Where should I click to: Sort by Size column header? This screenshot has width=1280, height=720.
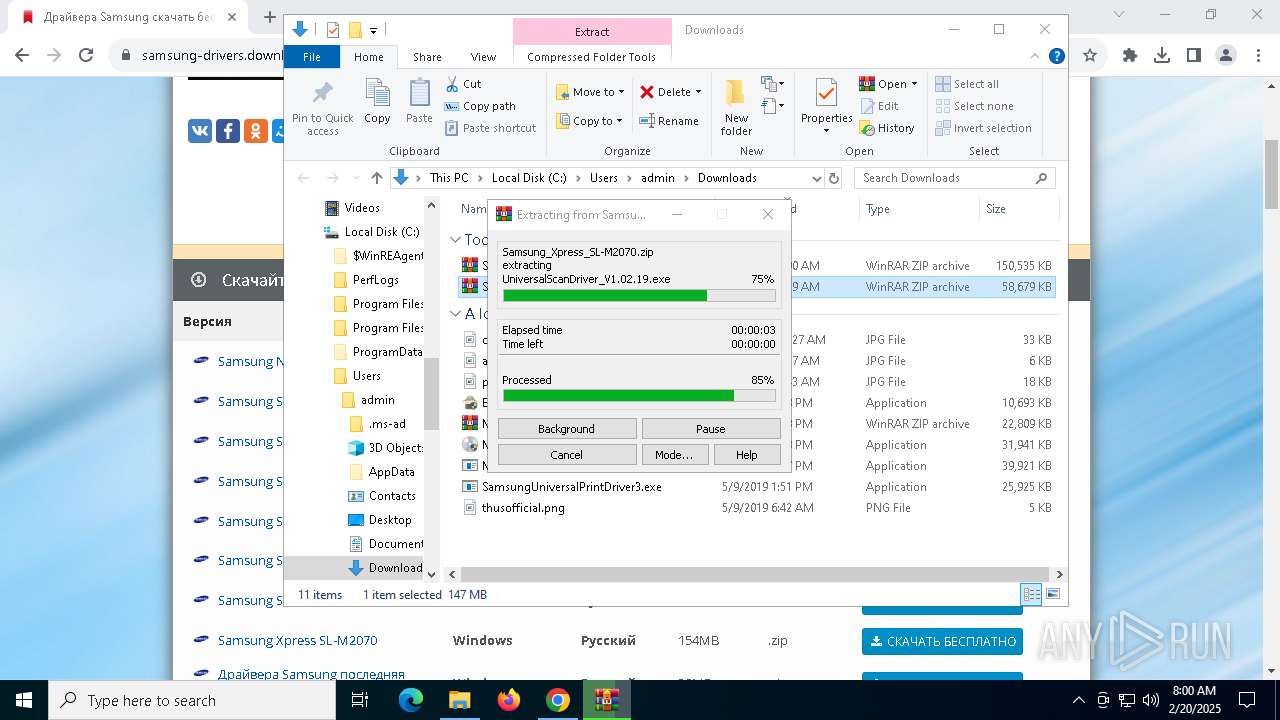point(1018,209)
